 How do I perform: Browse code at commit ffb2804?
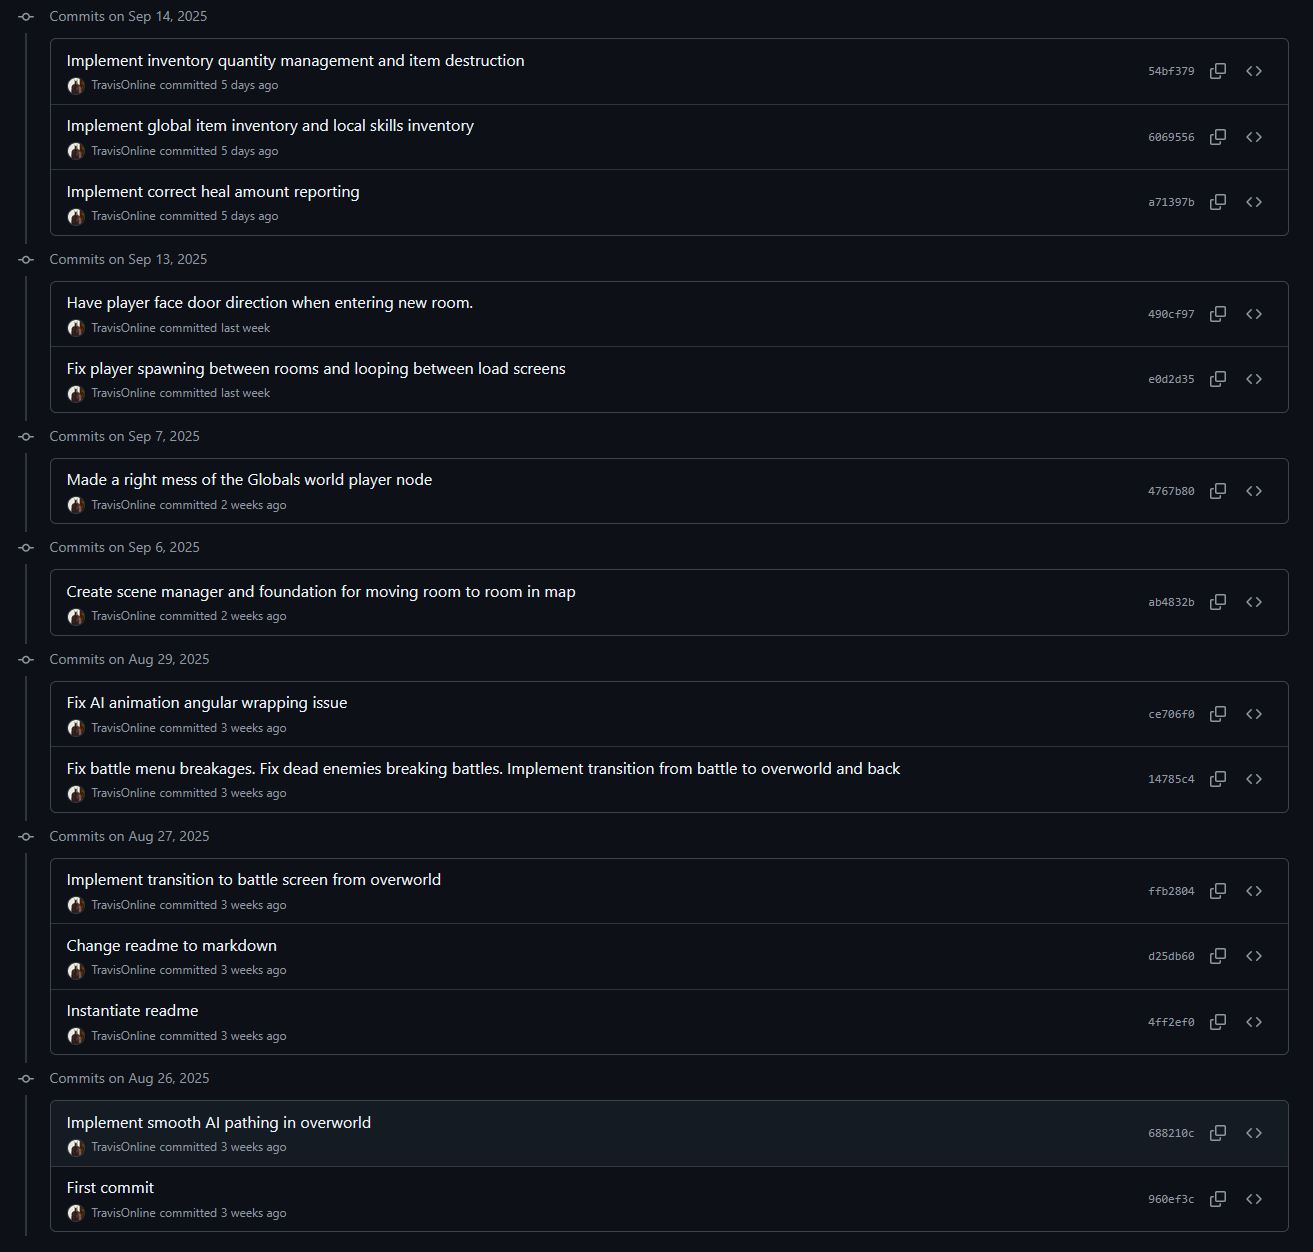click(x=1255, y=891)
